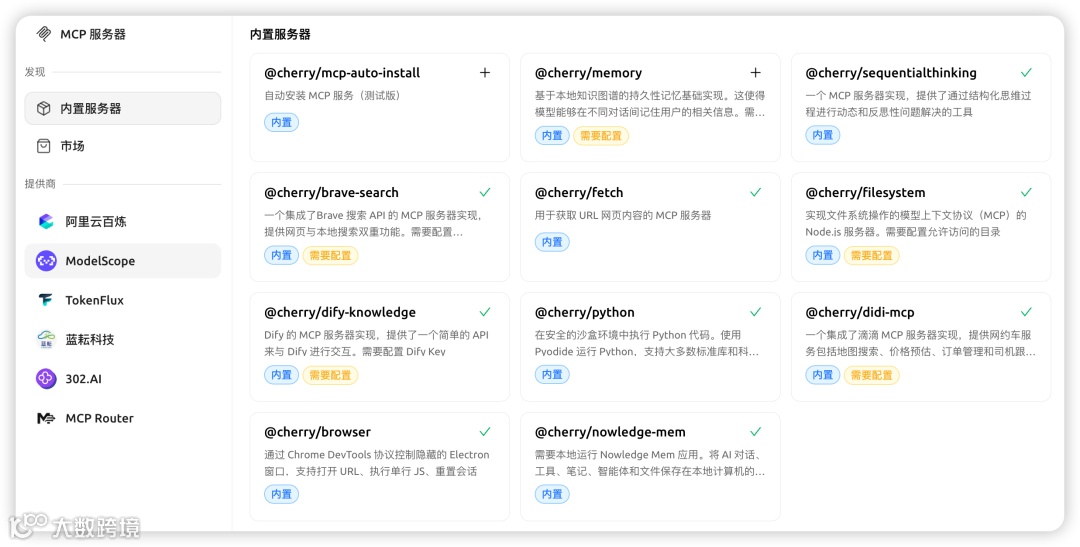Click the 需要配置 tag on memory card
The width and height of the screenshot is (1080, 547).
(x=601, y=136)
